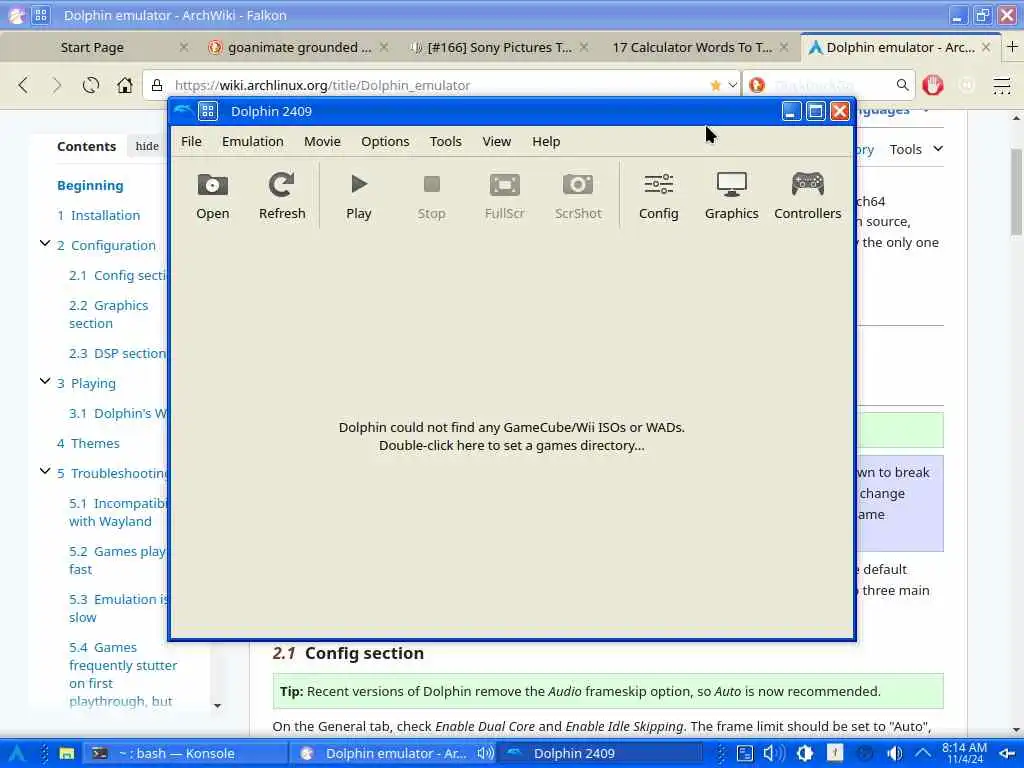Collapse the '5 Troubleshooting' section
Screen dimensions: 1024x768
point(45,471)
